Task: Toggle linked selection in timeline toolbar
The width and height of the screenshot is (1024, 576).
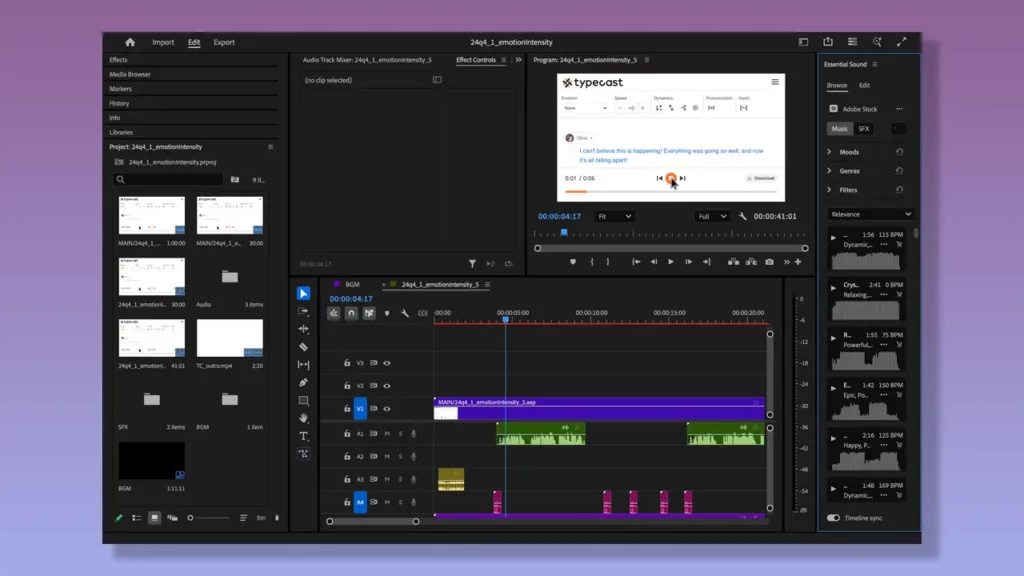Action: click(x=369, y=313)
